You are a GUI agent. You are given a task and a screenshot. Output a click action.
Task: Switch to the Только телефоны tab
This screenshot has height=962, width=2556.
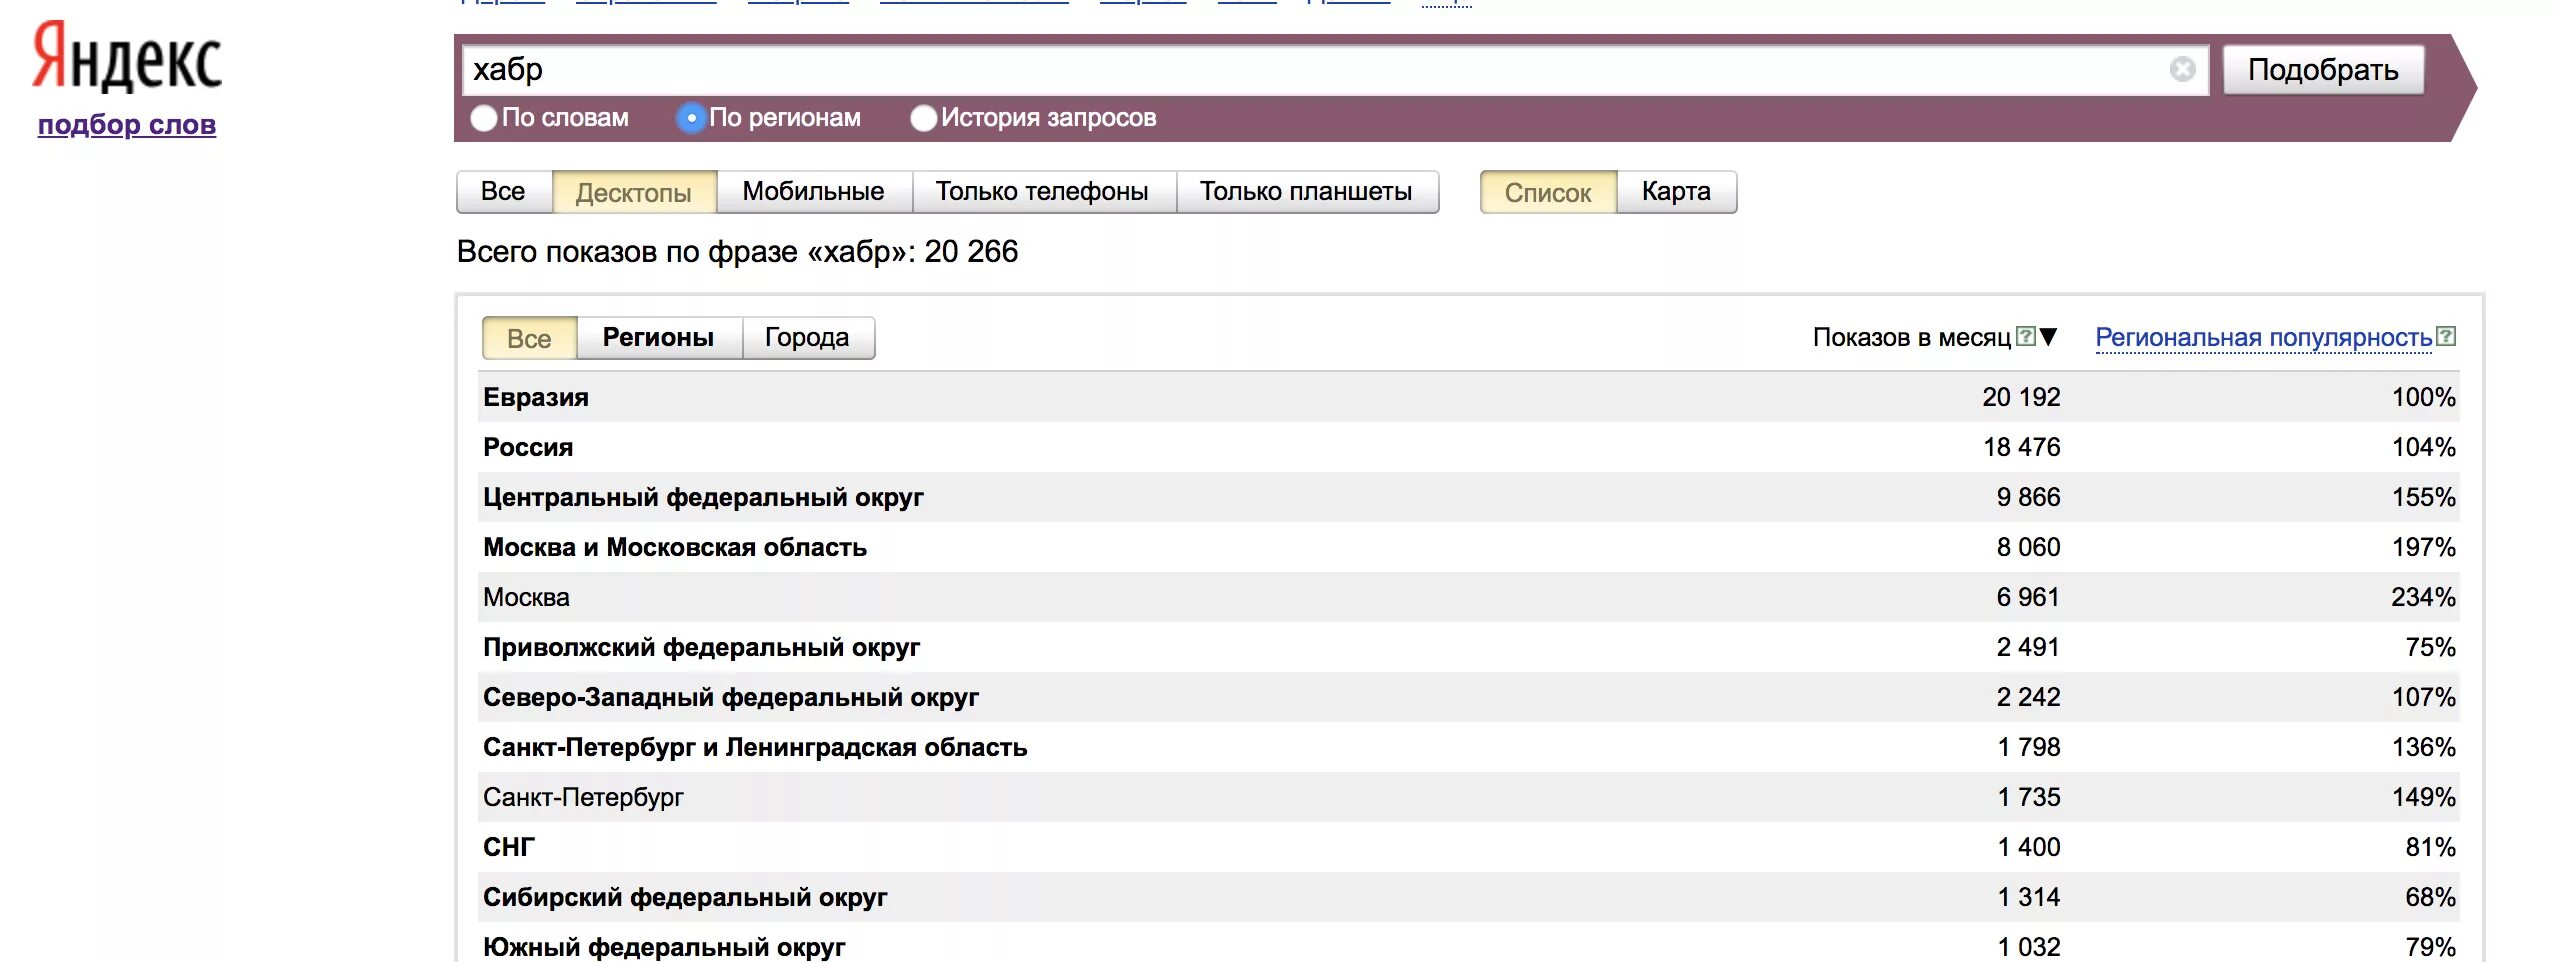1042,192
